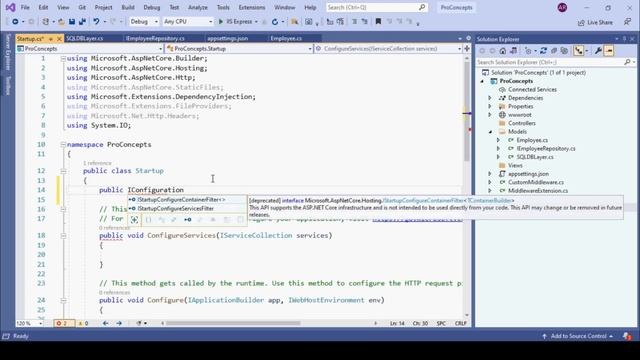
Task: Click Home icon in Solution Explorer
Action: click(x=503, y=51)
